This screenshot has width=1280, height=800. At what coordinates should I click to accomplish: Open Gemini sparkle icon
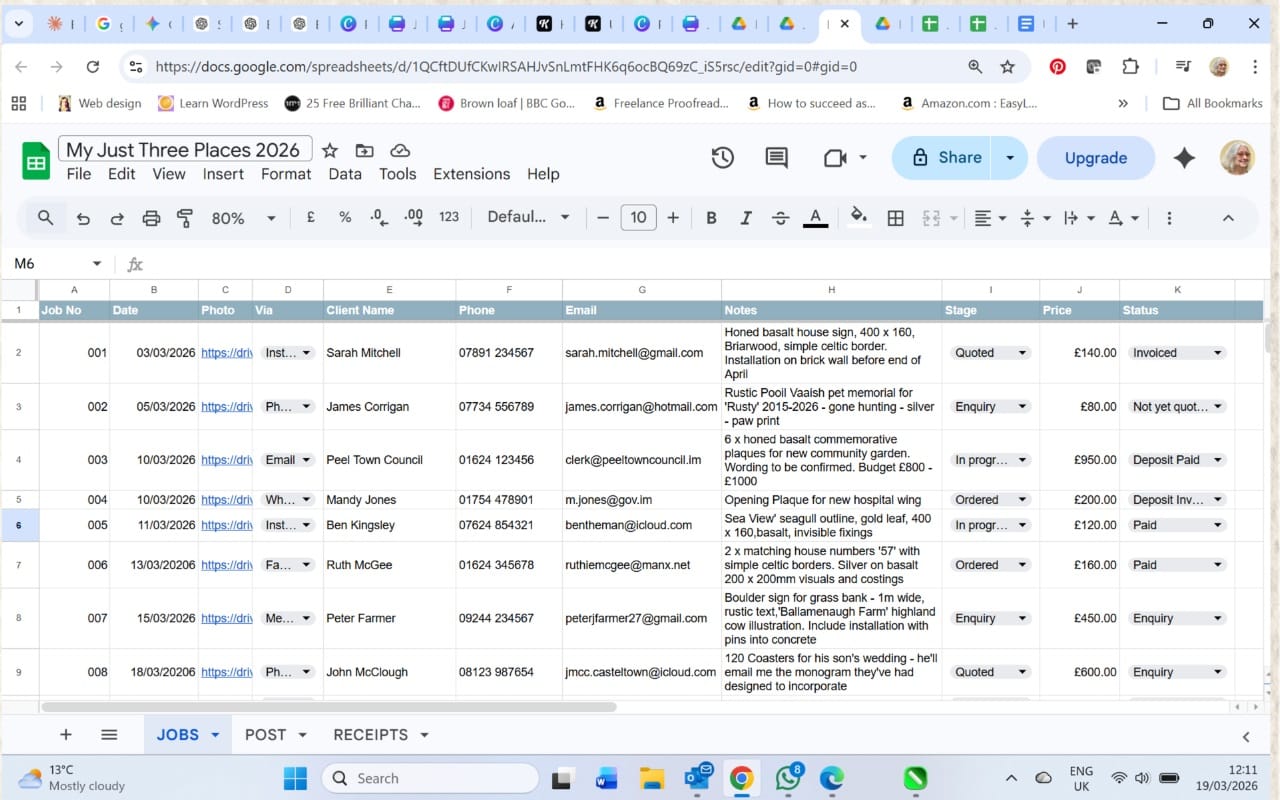[x=1184, y=158]
